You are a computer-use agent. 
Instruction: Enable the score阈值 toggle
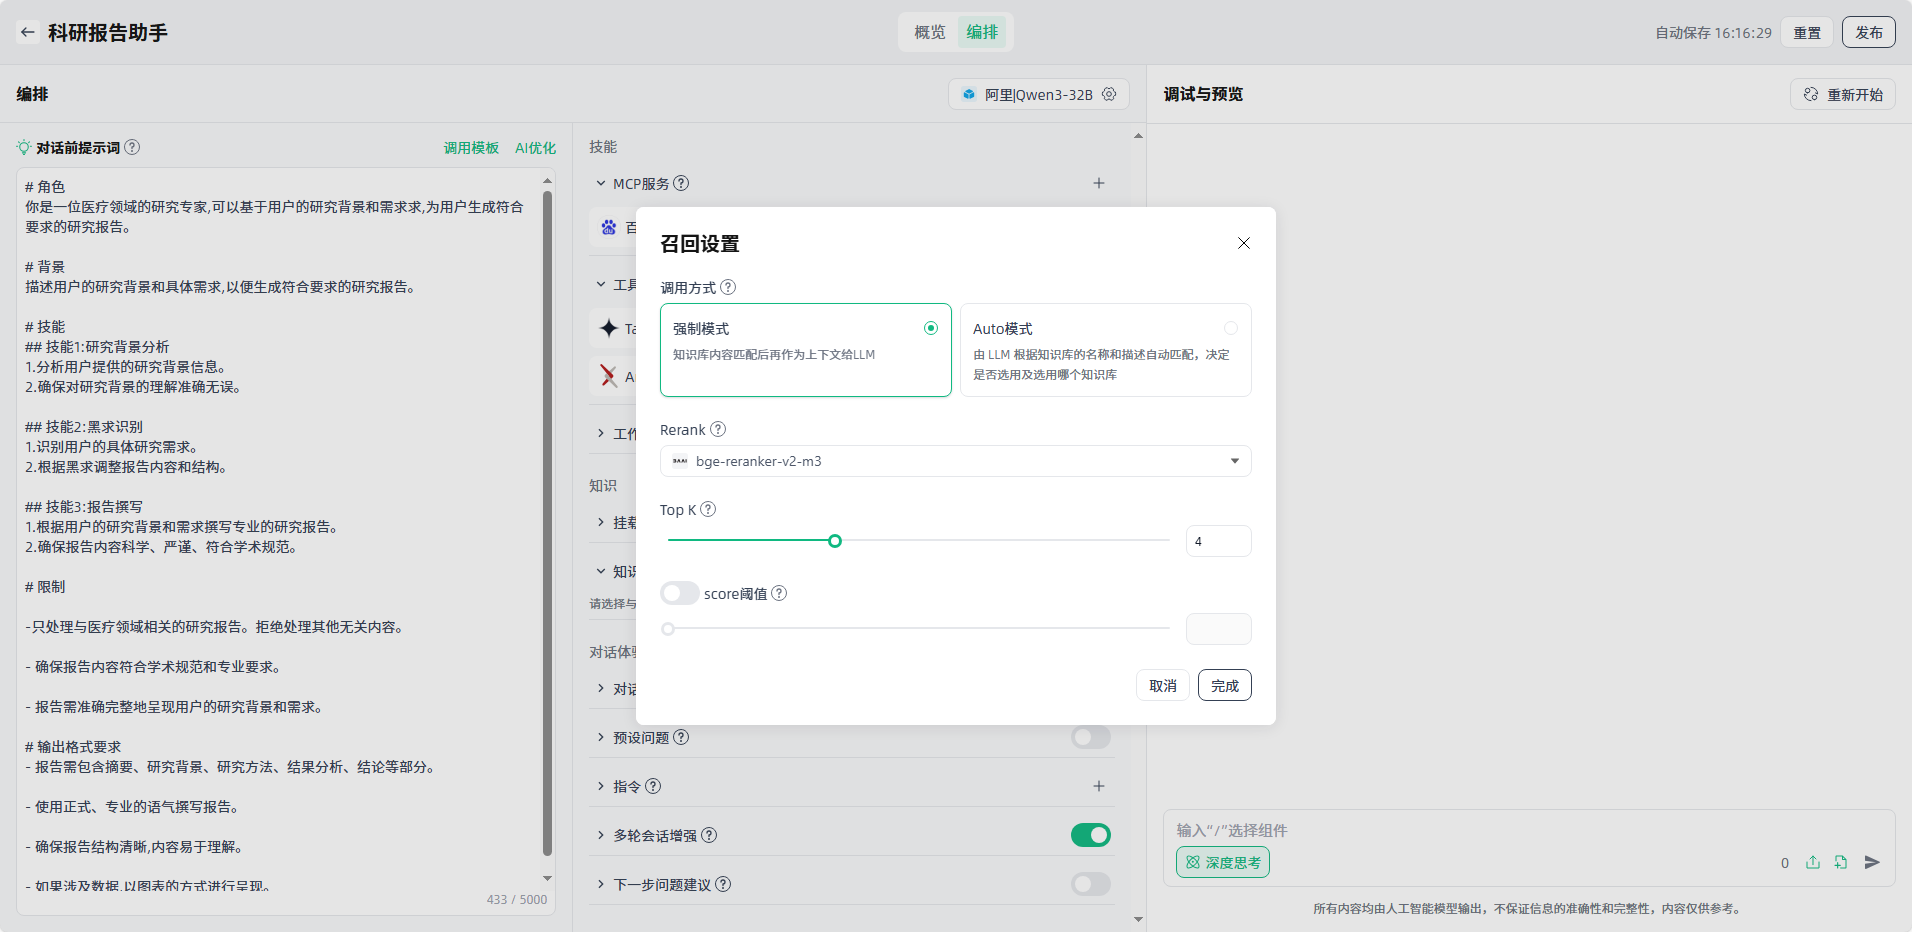coord(680,593)
